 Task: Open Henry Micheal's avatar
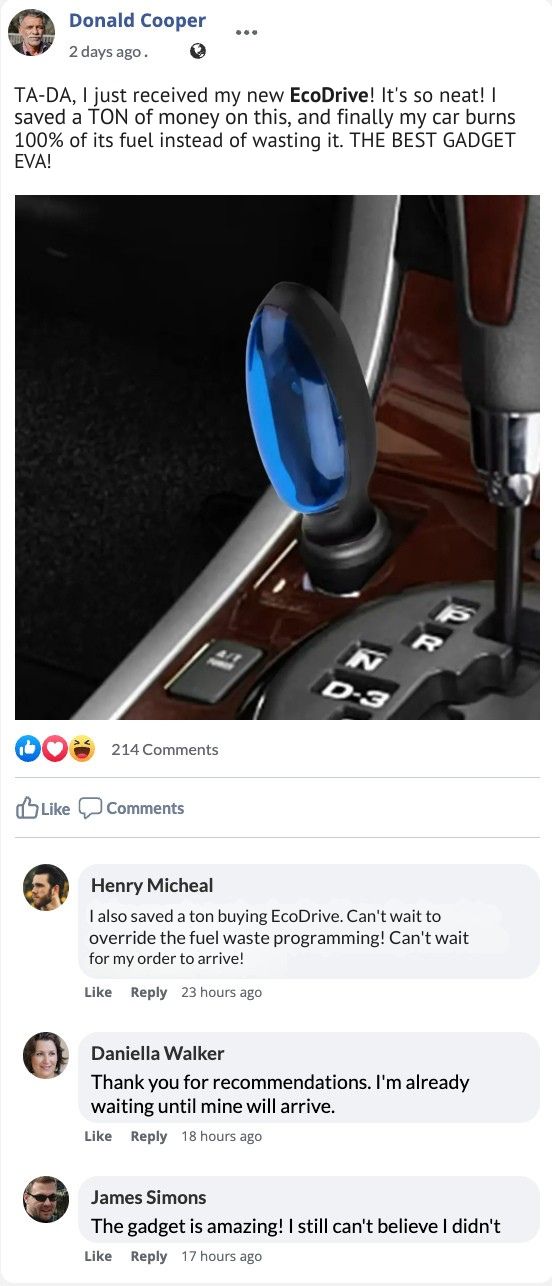[x=46, y=887]
